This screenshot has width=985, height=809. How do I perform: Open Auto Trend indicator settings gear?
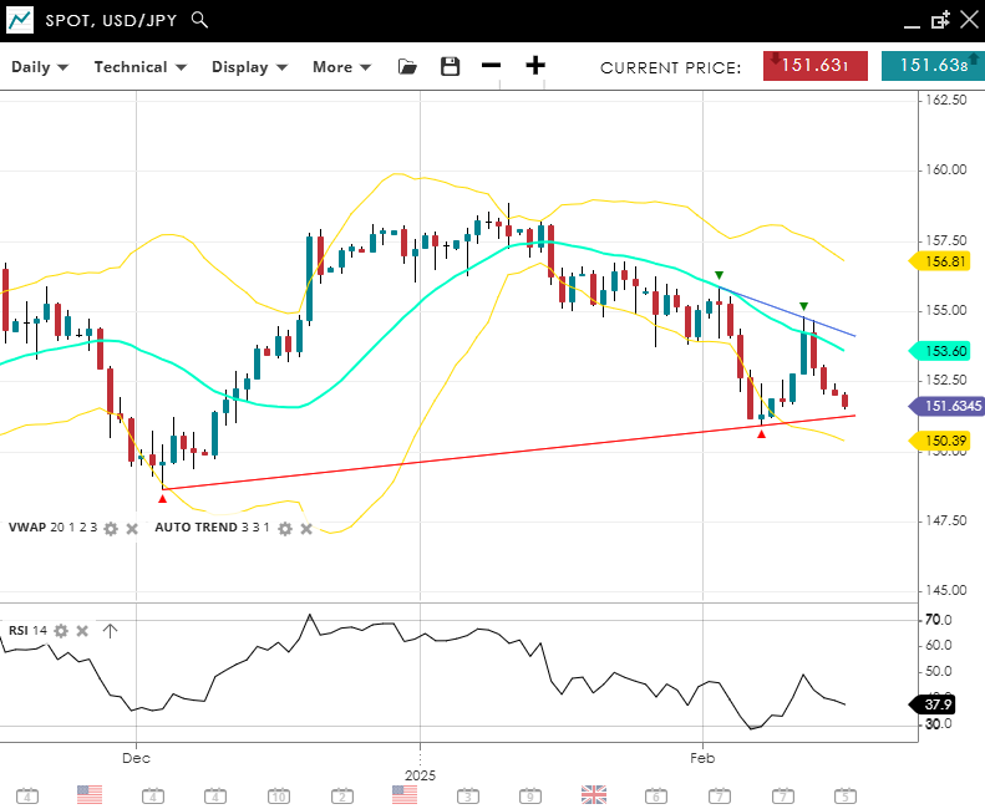pos(285,528)
